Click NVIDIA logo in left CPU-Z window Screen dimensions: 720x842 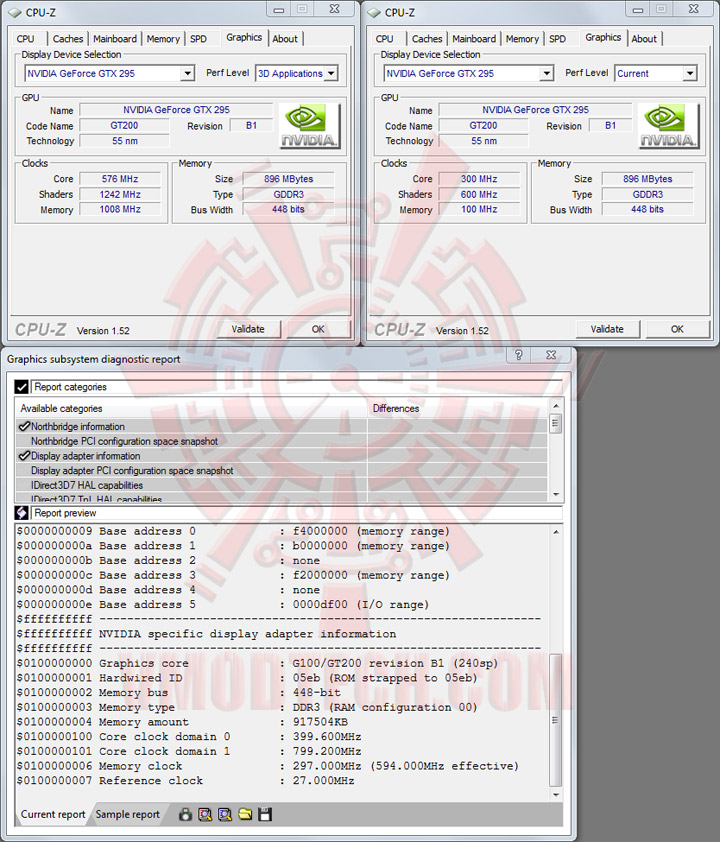[310, 126]
